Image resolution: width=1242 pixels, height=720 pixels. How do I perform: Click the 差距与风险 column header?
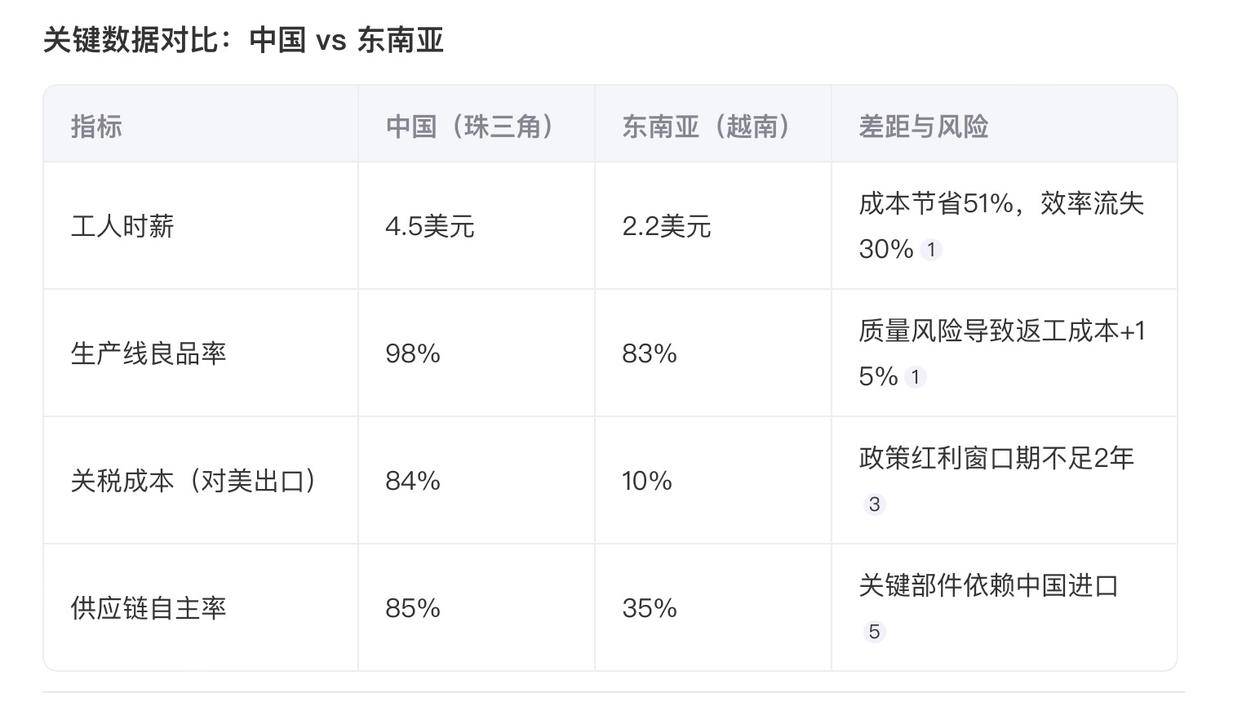923,126
